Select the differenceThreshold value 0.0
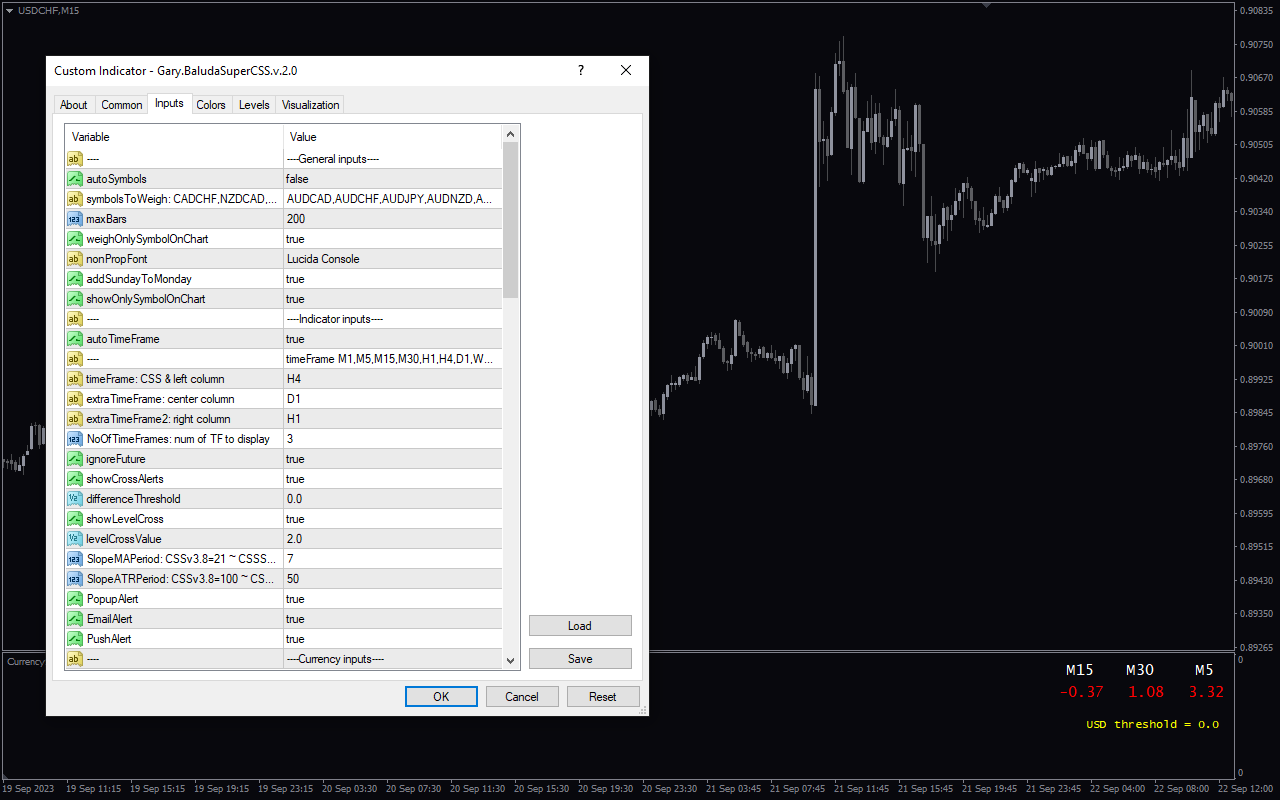The image size is (1280, 800). pos(393,499)
